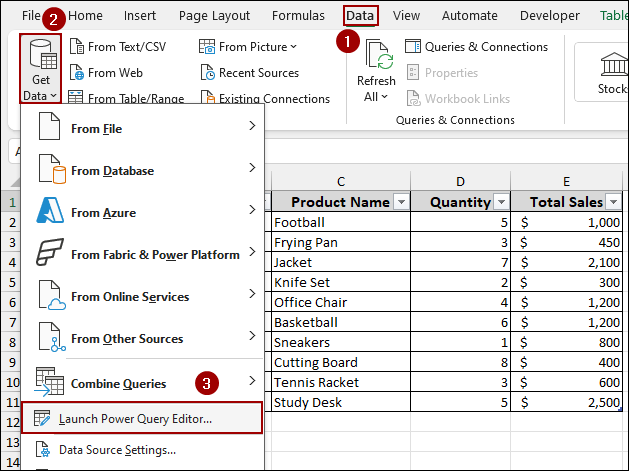629x471 pixels.
Task: Open the Get Data dropdown button
Action: pos(41,69)
